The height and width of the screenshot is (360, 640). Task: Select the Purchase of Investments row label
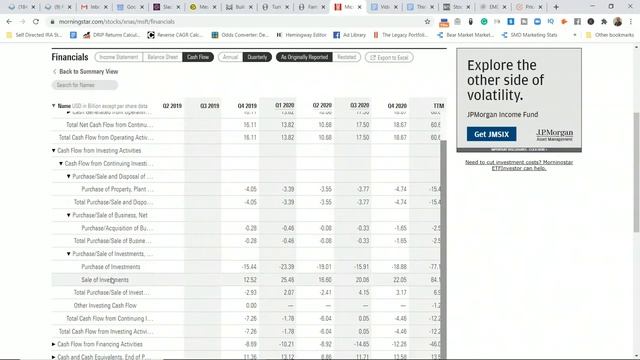(x=111, y=267)
